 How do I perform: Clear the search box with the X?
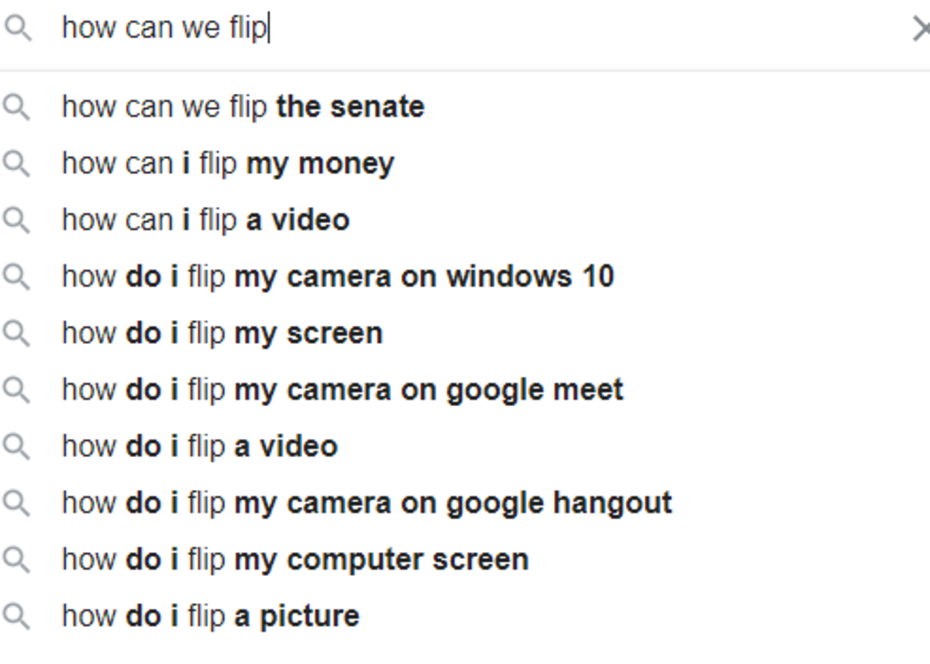920,29
